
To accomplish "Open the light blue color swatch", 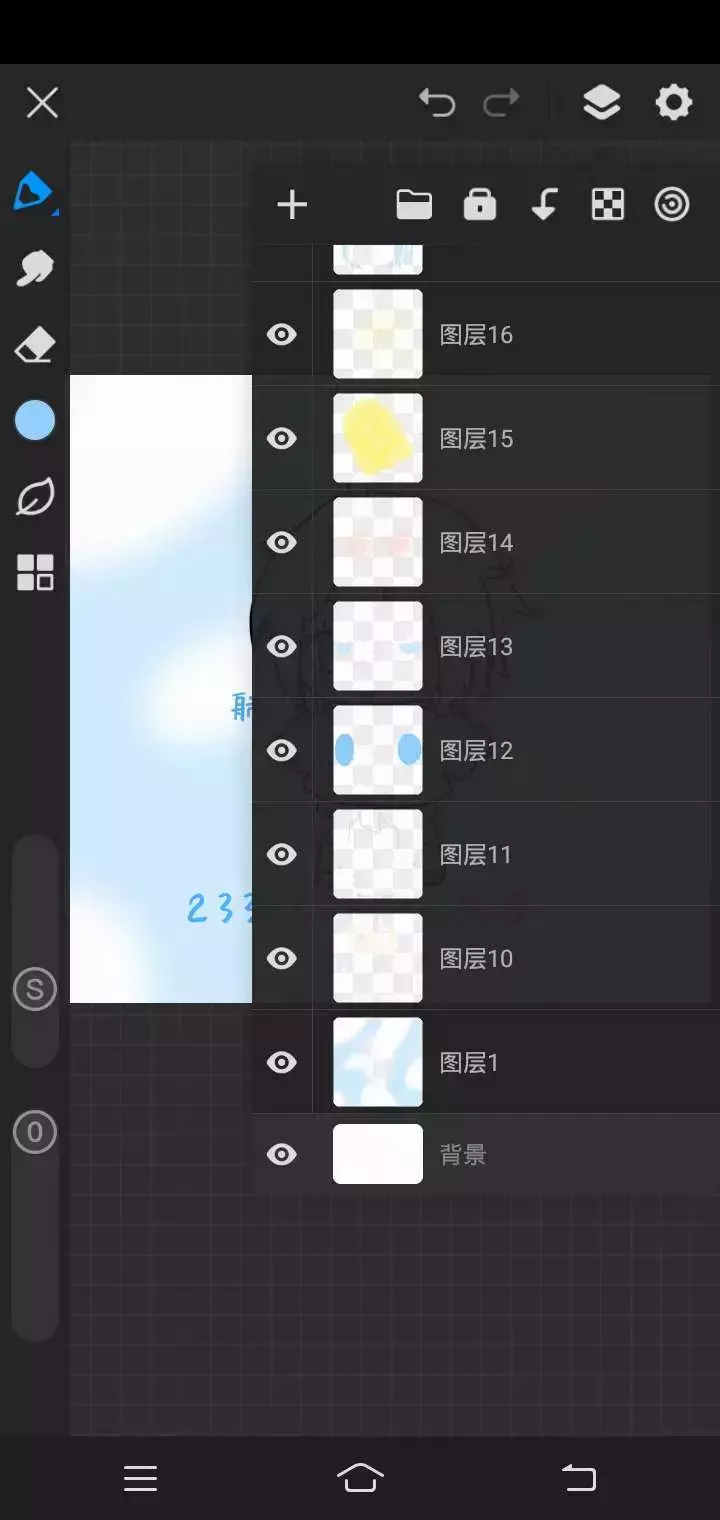I will [35, 421].
